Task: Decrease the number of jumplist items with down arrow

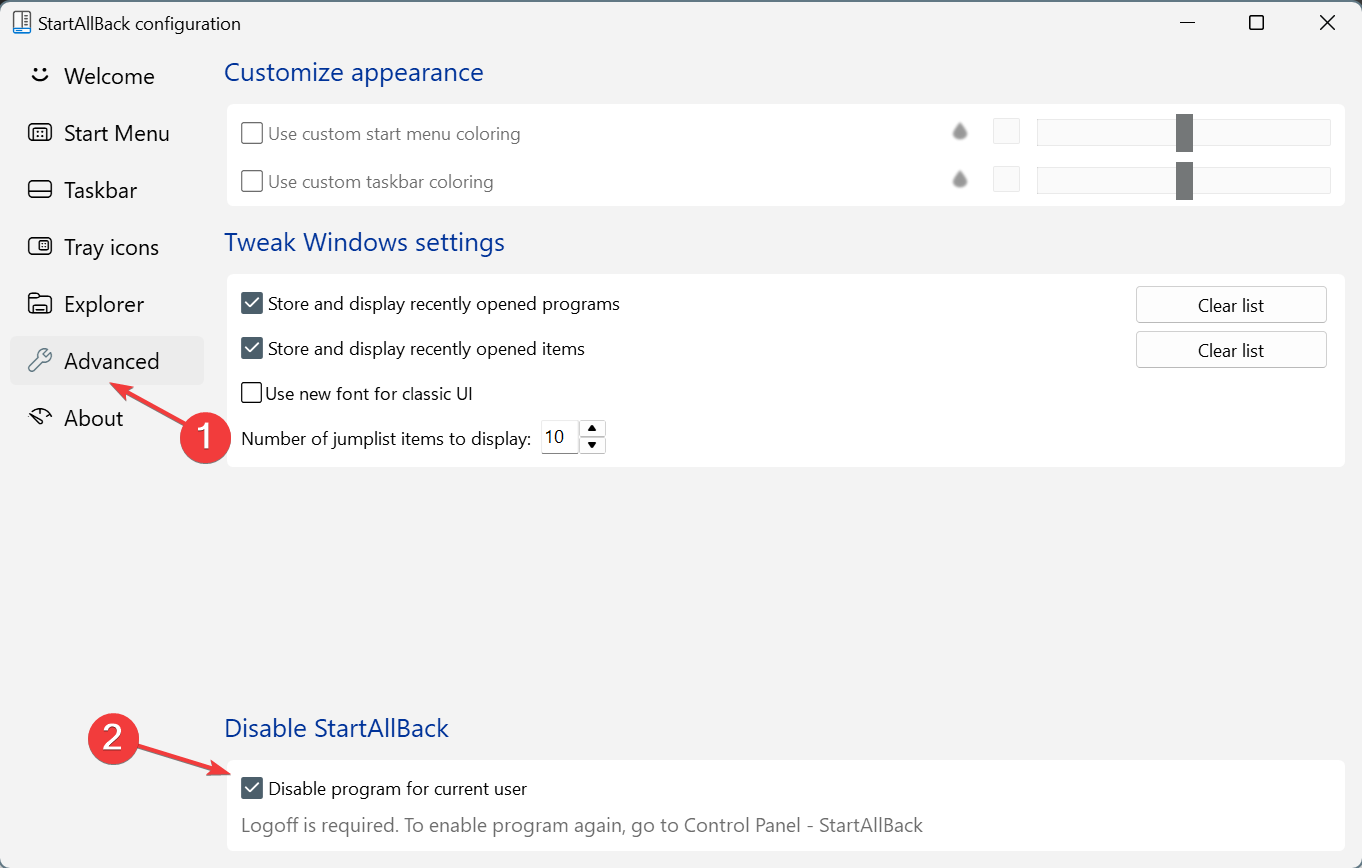Action: [593, 445]
